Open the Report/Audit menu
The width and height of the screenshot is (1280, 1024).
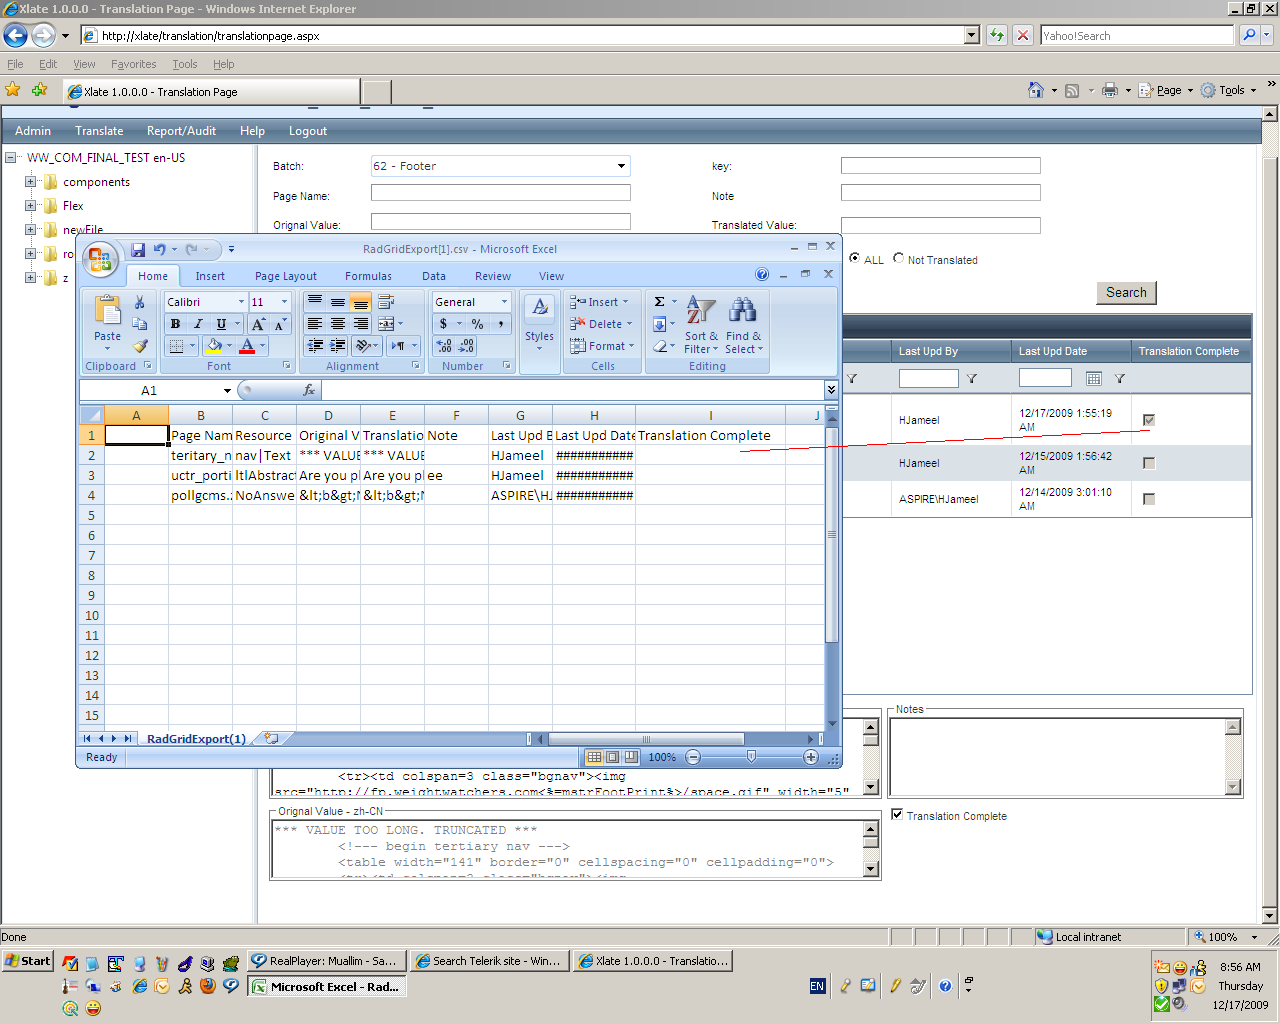click(x=181, y=131)
